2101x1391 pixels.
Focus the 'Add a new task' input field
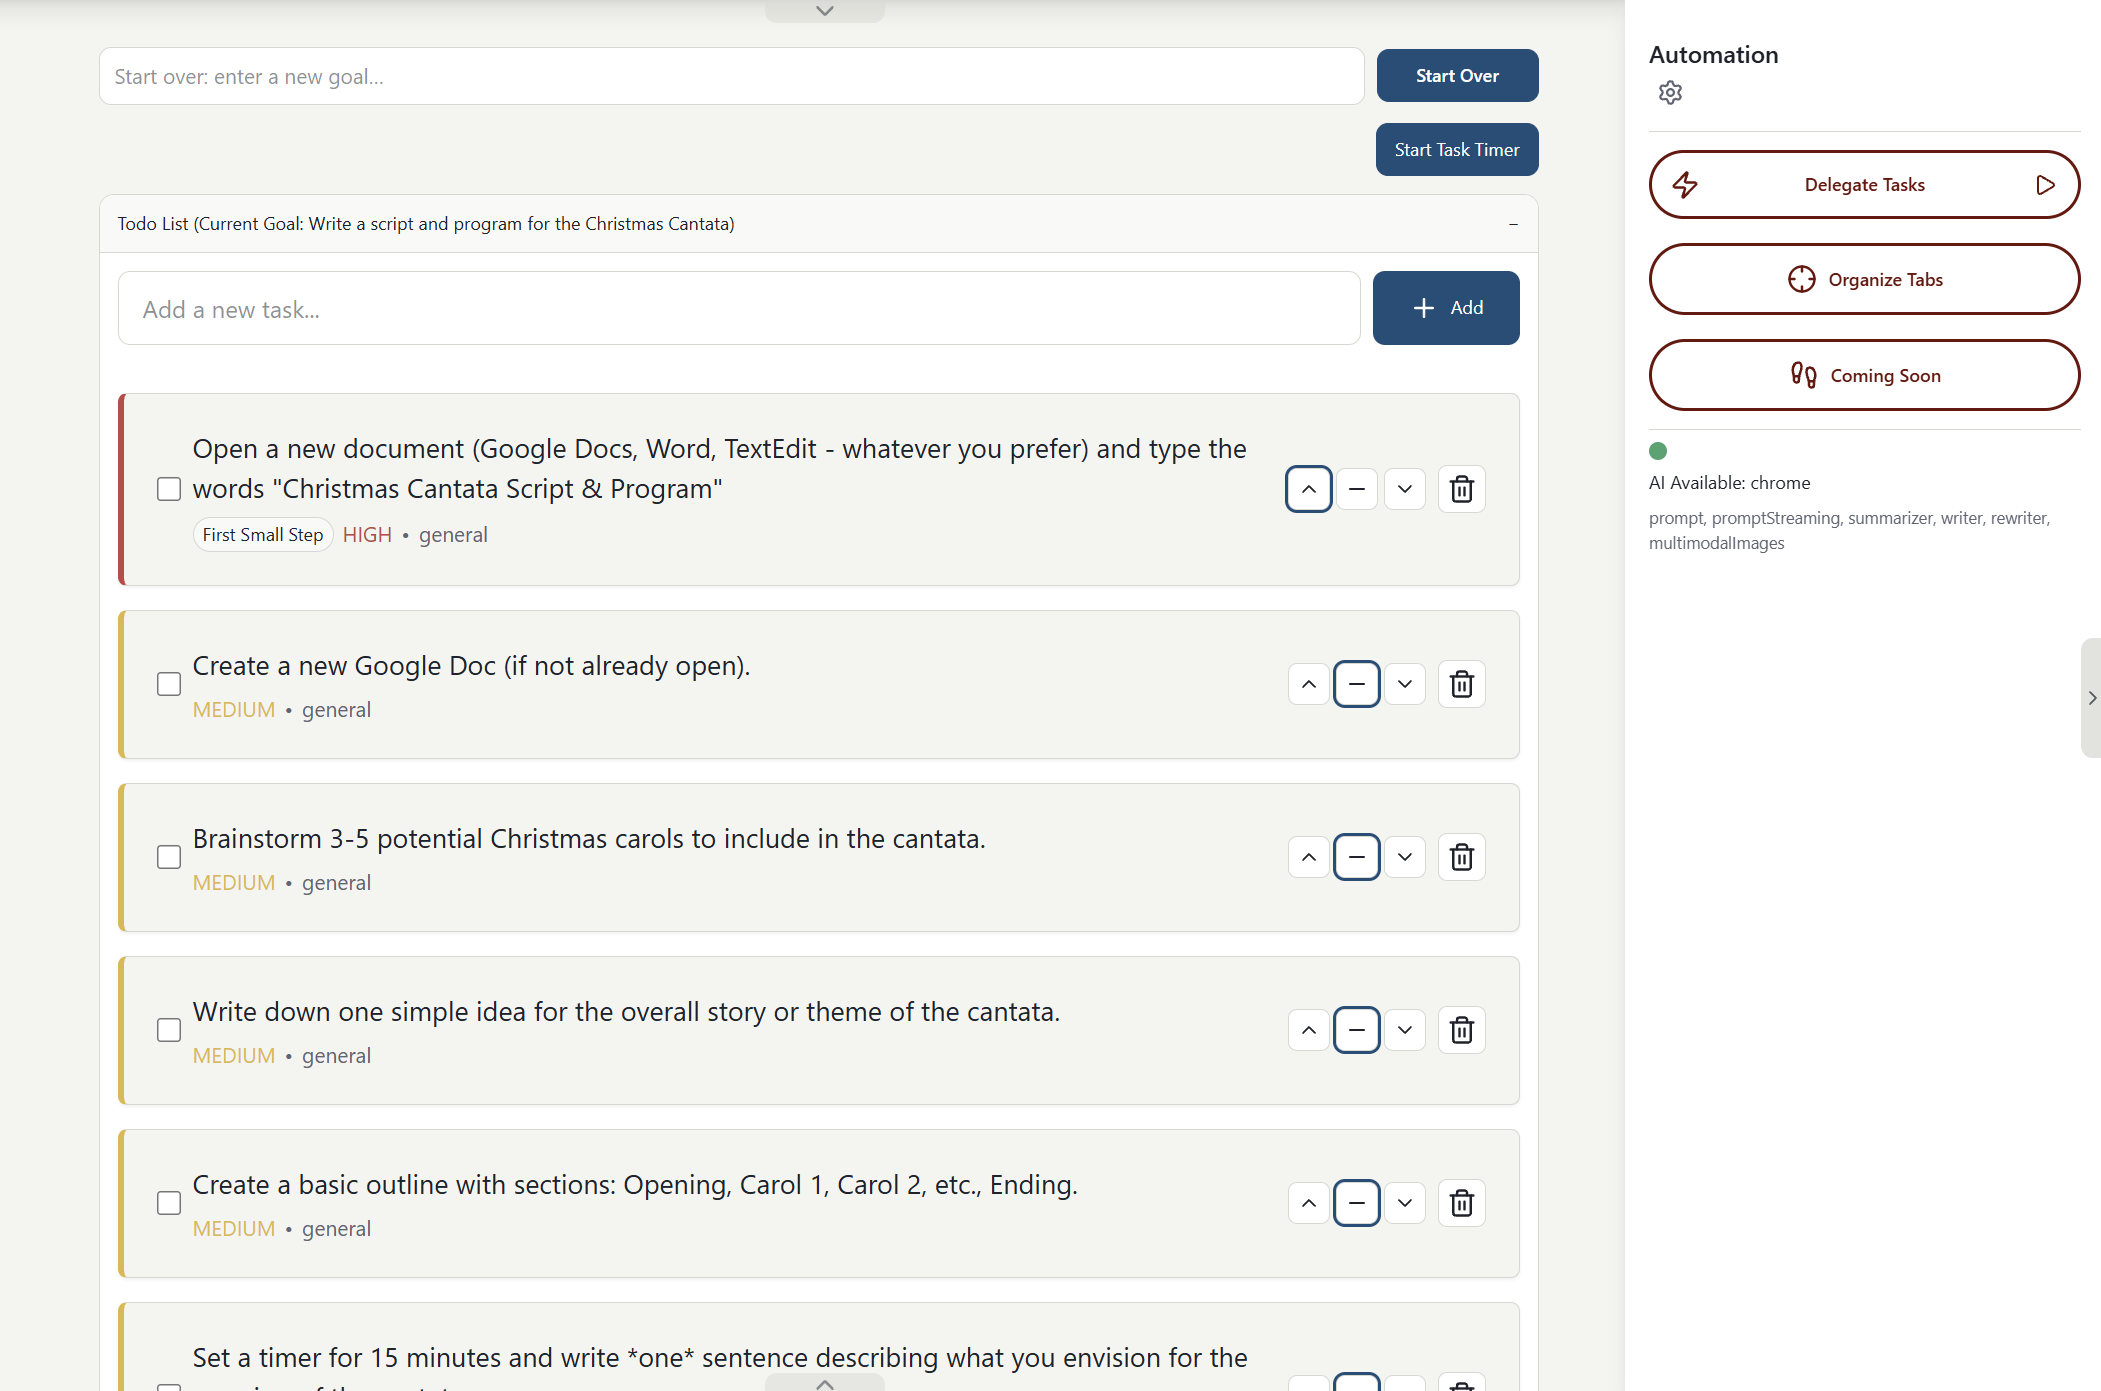click(x=738, y=309)
